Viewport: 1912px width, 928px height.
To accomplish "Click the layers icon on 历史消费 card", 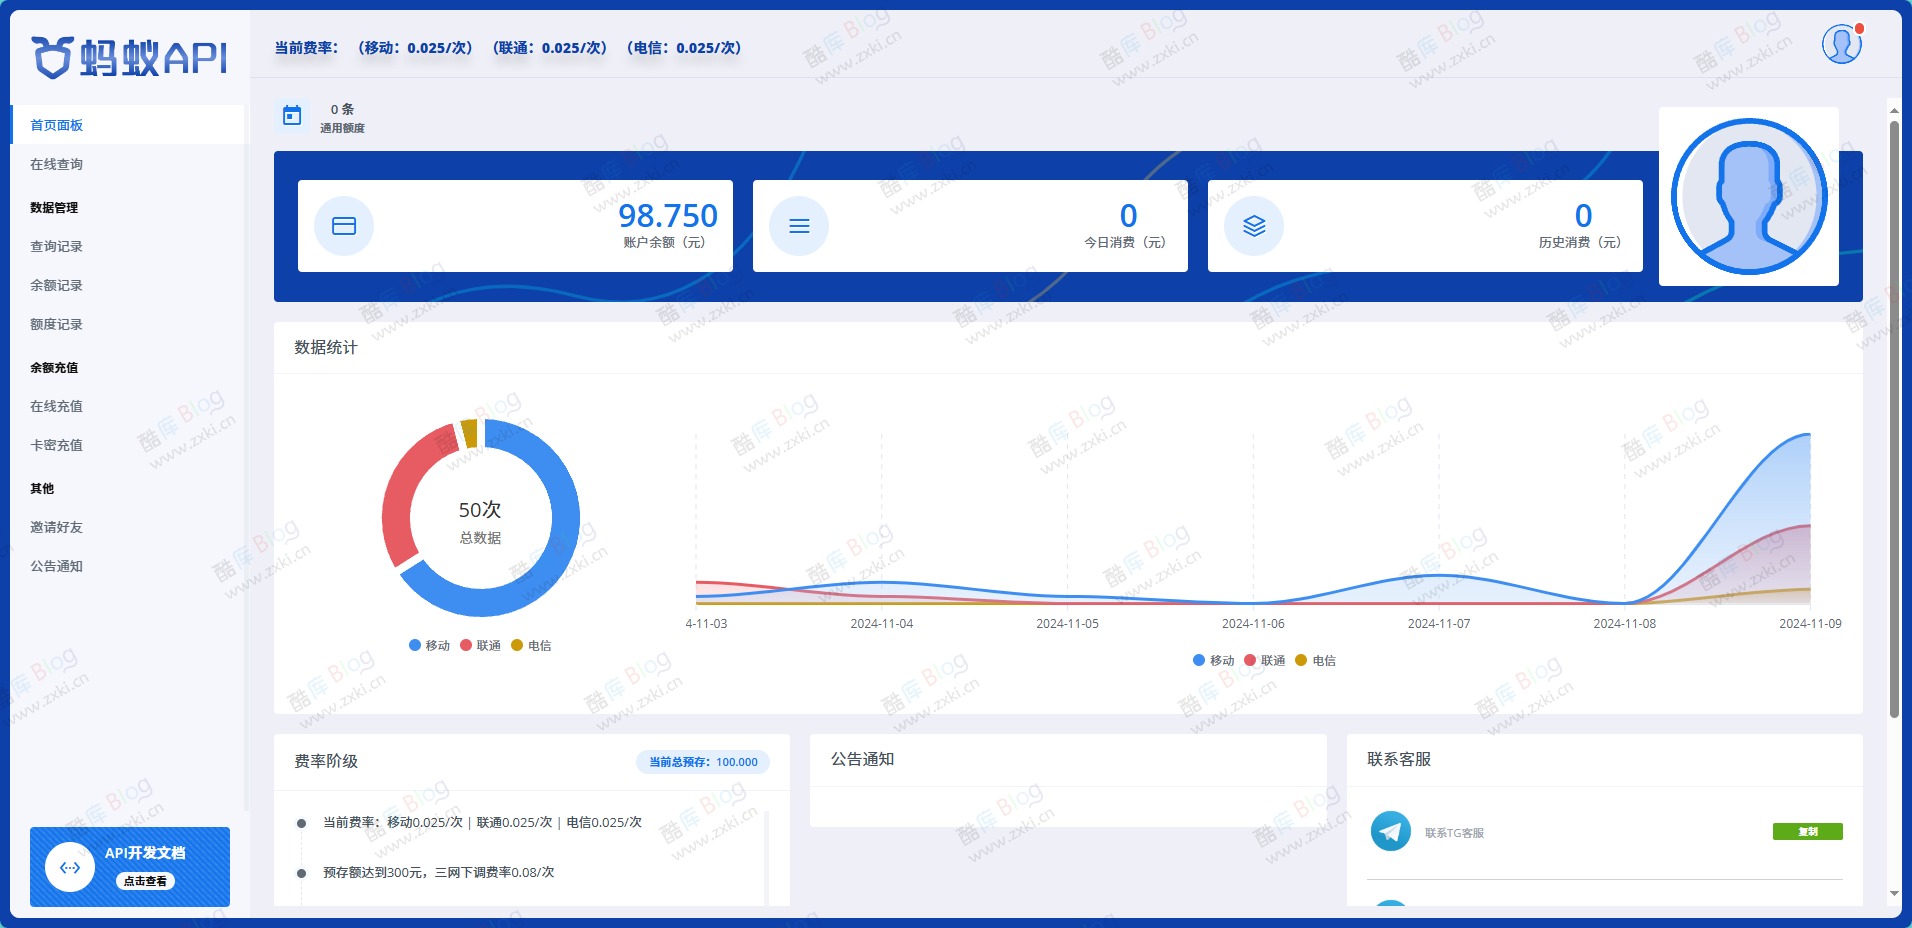I will 1253,225.
